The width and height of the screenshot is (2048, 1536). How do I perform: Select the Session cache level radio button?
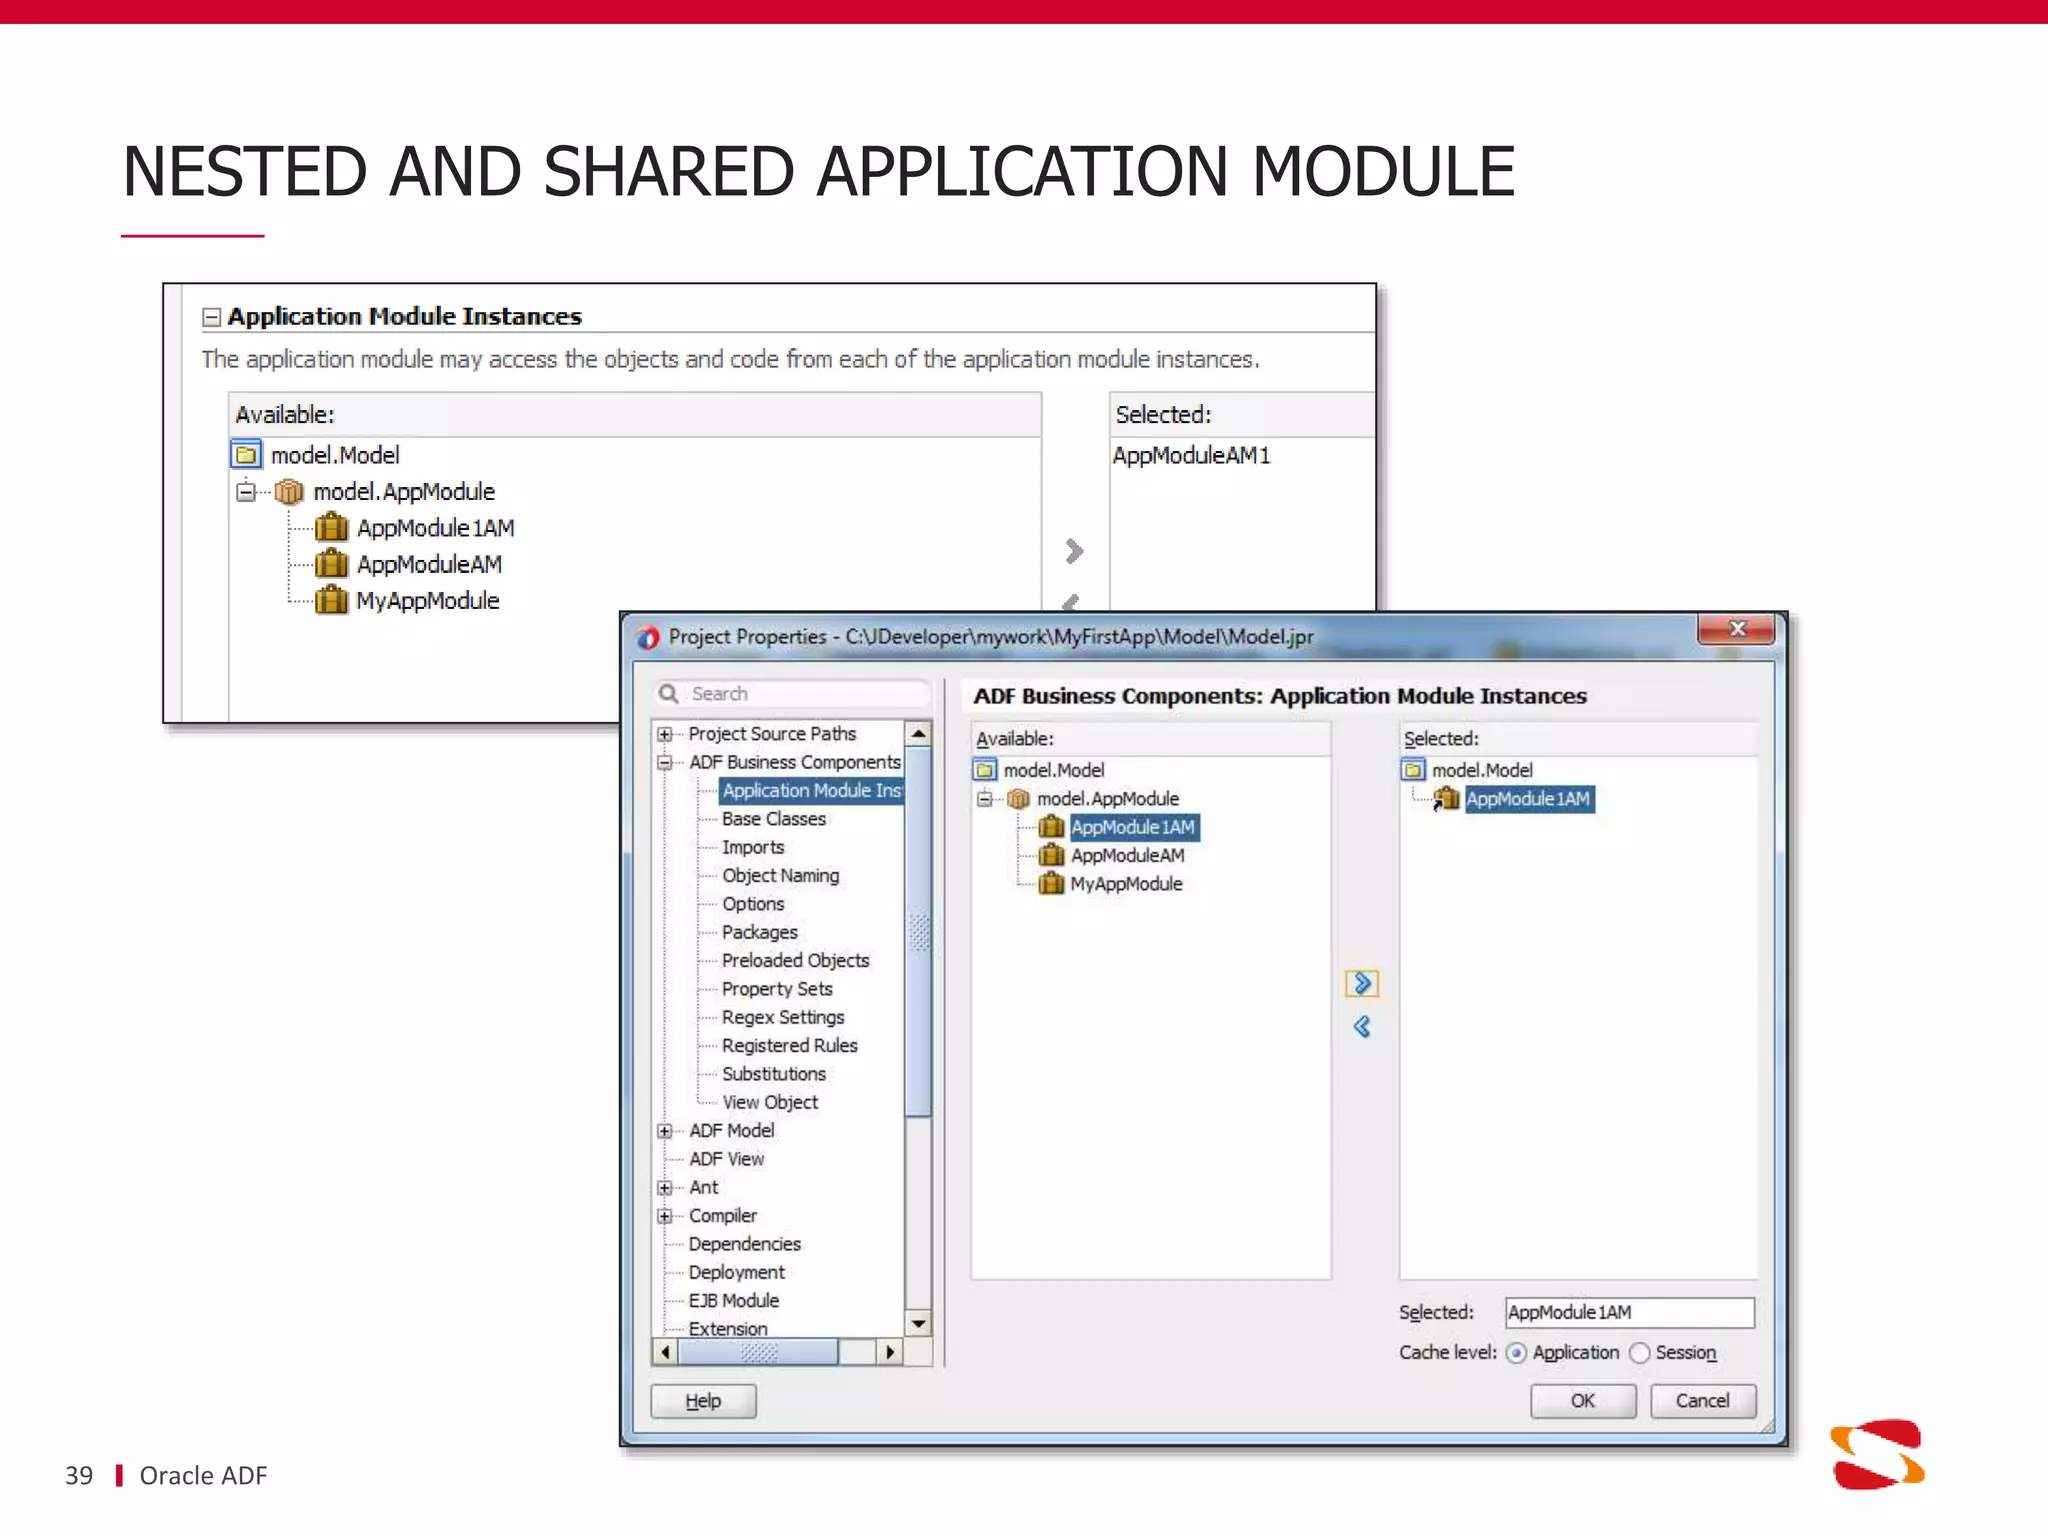coord(1640,1353)
